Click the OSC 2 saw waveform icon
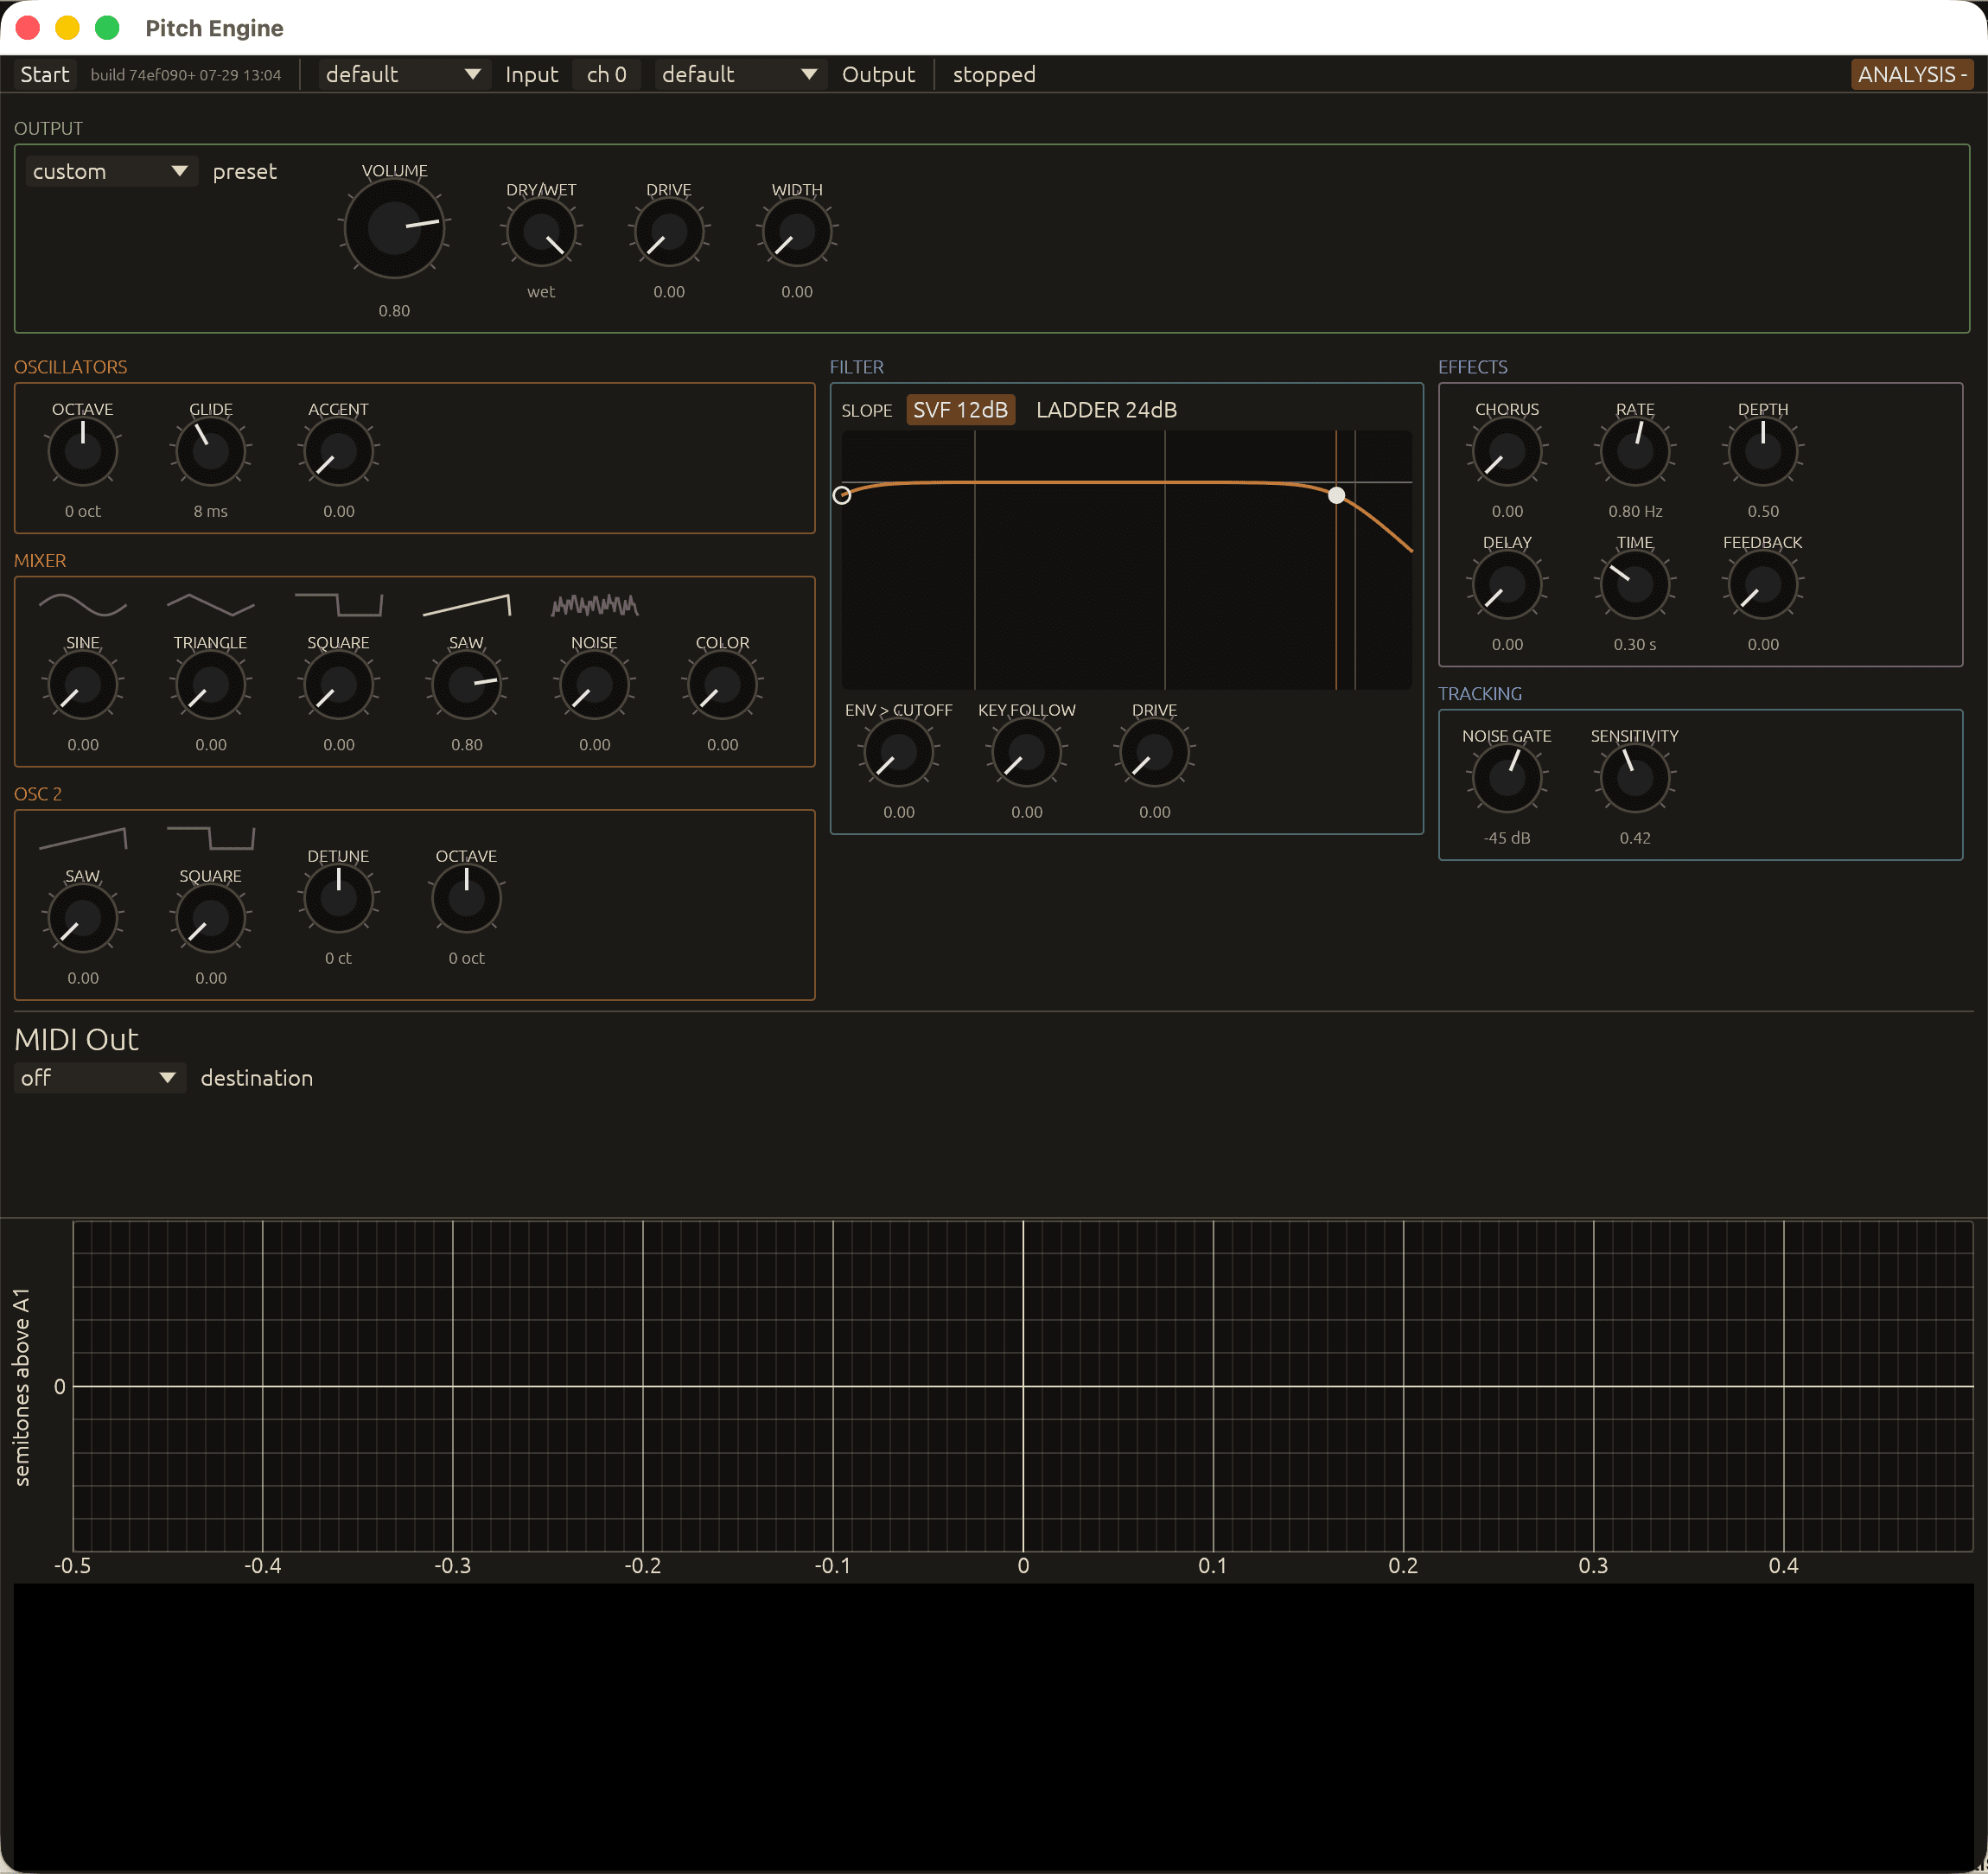1988x1874 pixels. [83, 838]
